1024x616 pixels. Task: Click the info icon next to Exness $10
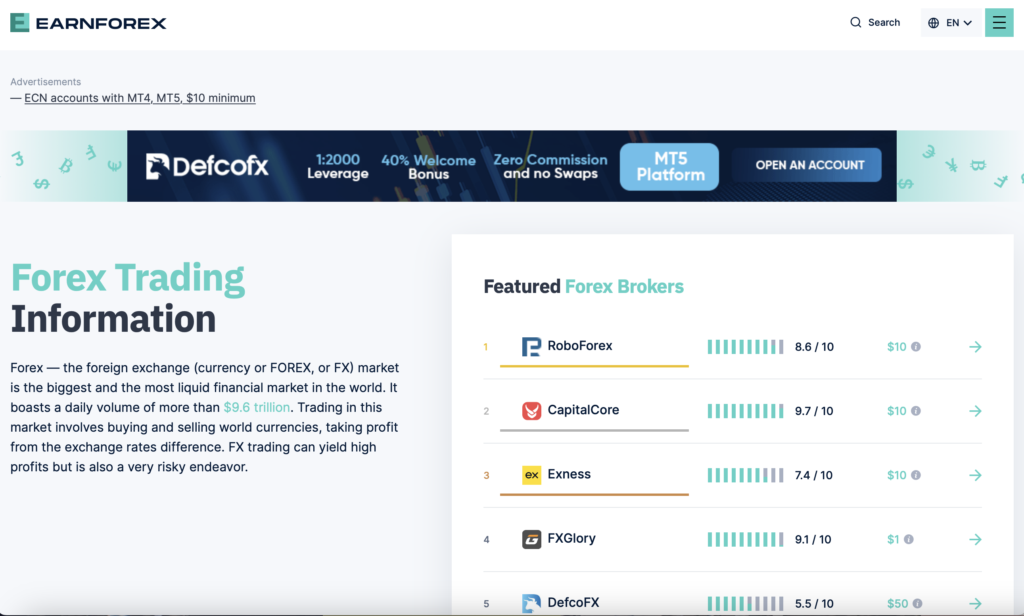tap(916, 475)
